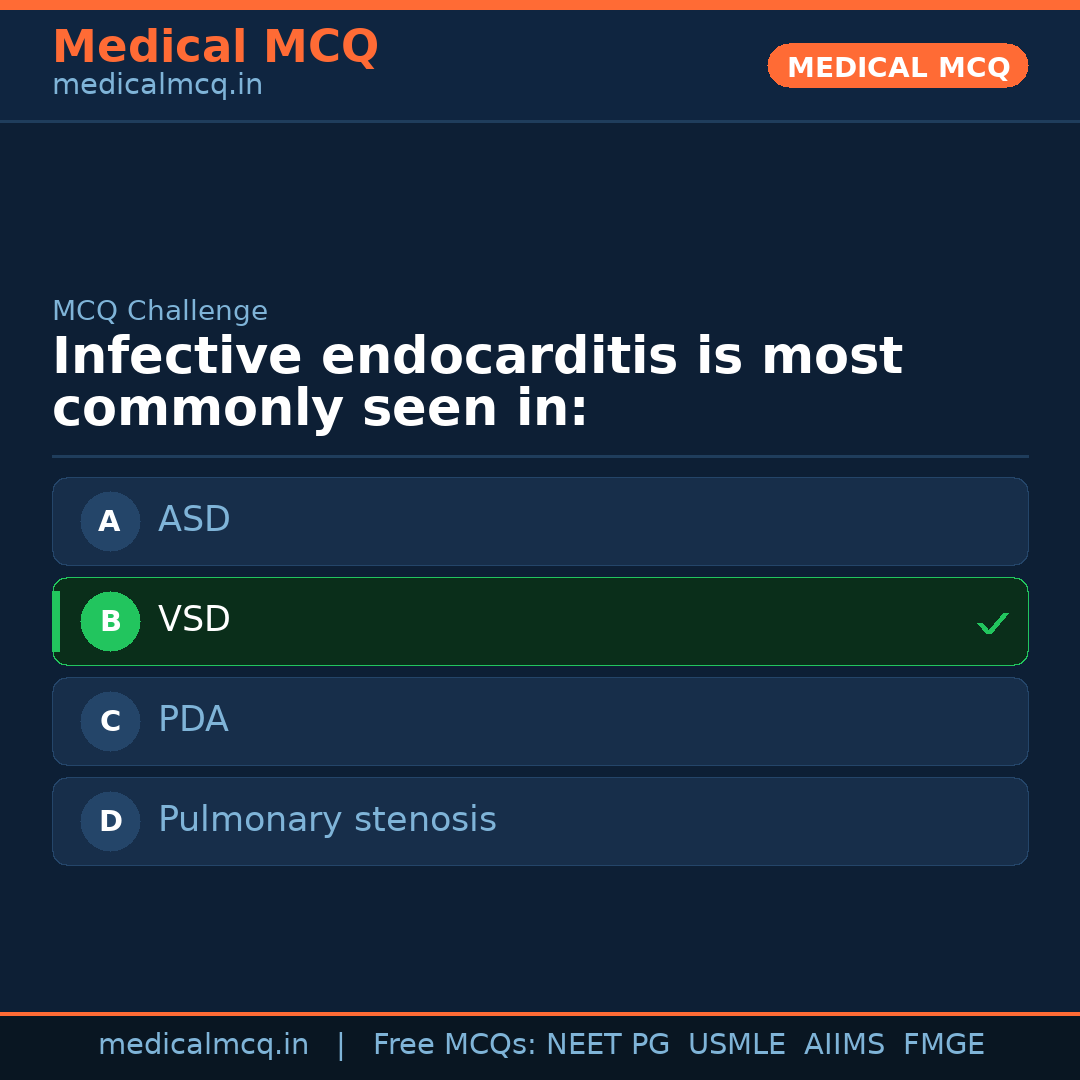
Task: Click NEET PG in the footer
Action: pos(608,1045)
